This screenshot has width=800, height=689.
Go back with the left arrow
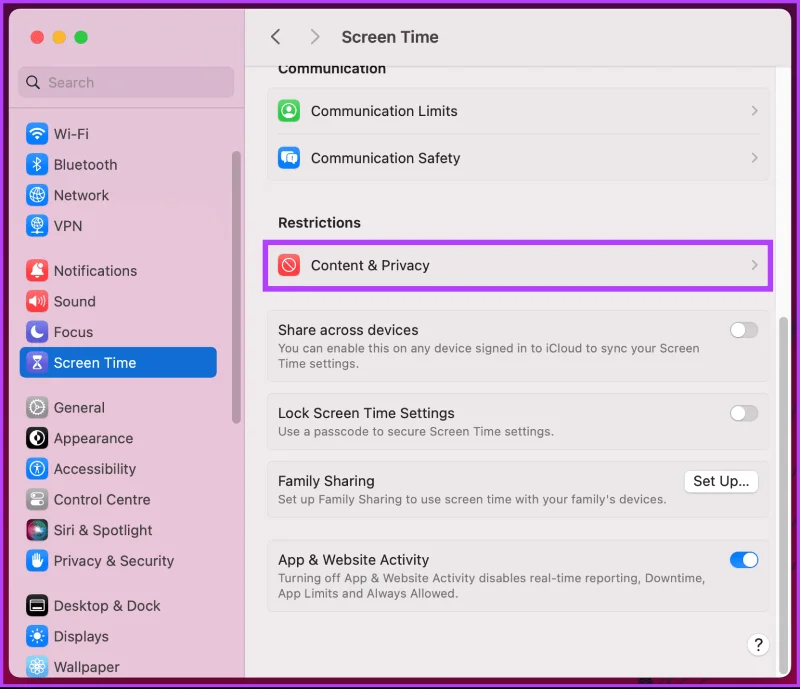pyautogui.click(x=276, y=37)
